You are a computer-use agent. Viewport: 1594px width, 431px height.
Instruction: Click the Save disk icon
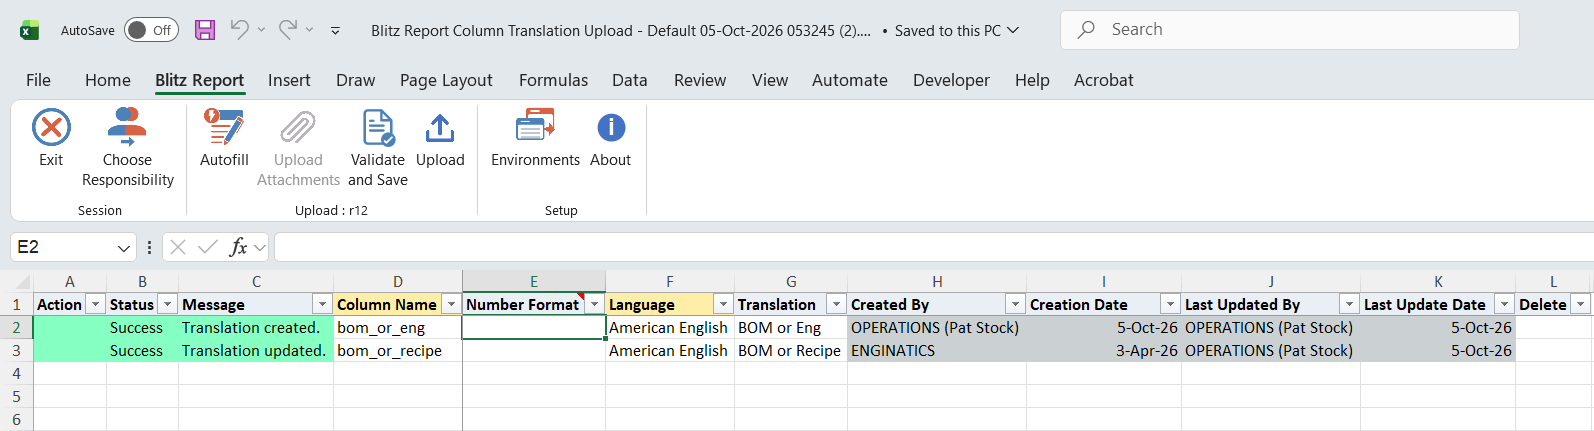click(x=205, y=30)
